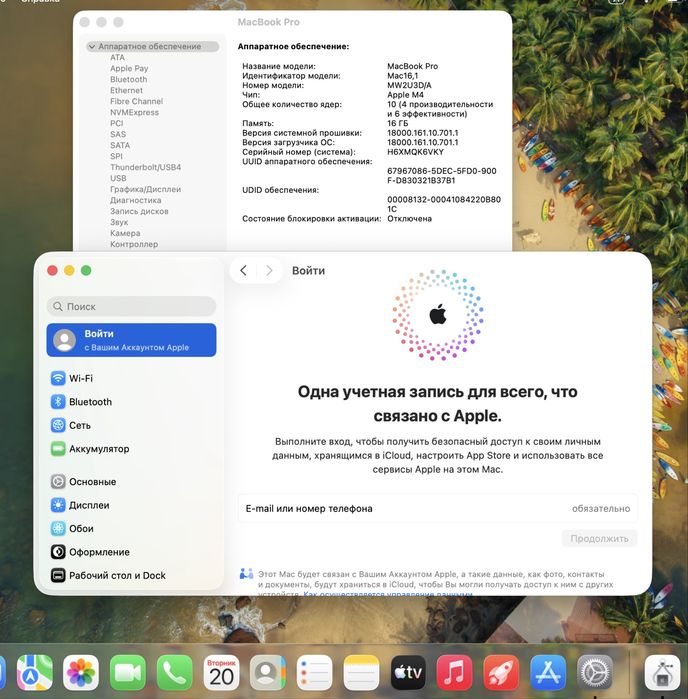Screen dimensions: 688x699
Task: Open Wi-Fi settings in sidebar
Action: [x=131, y=378]
